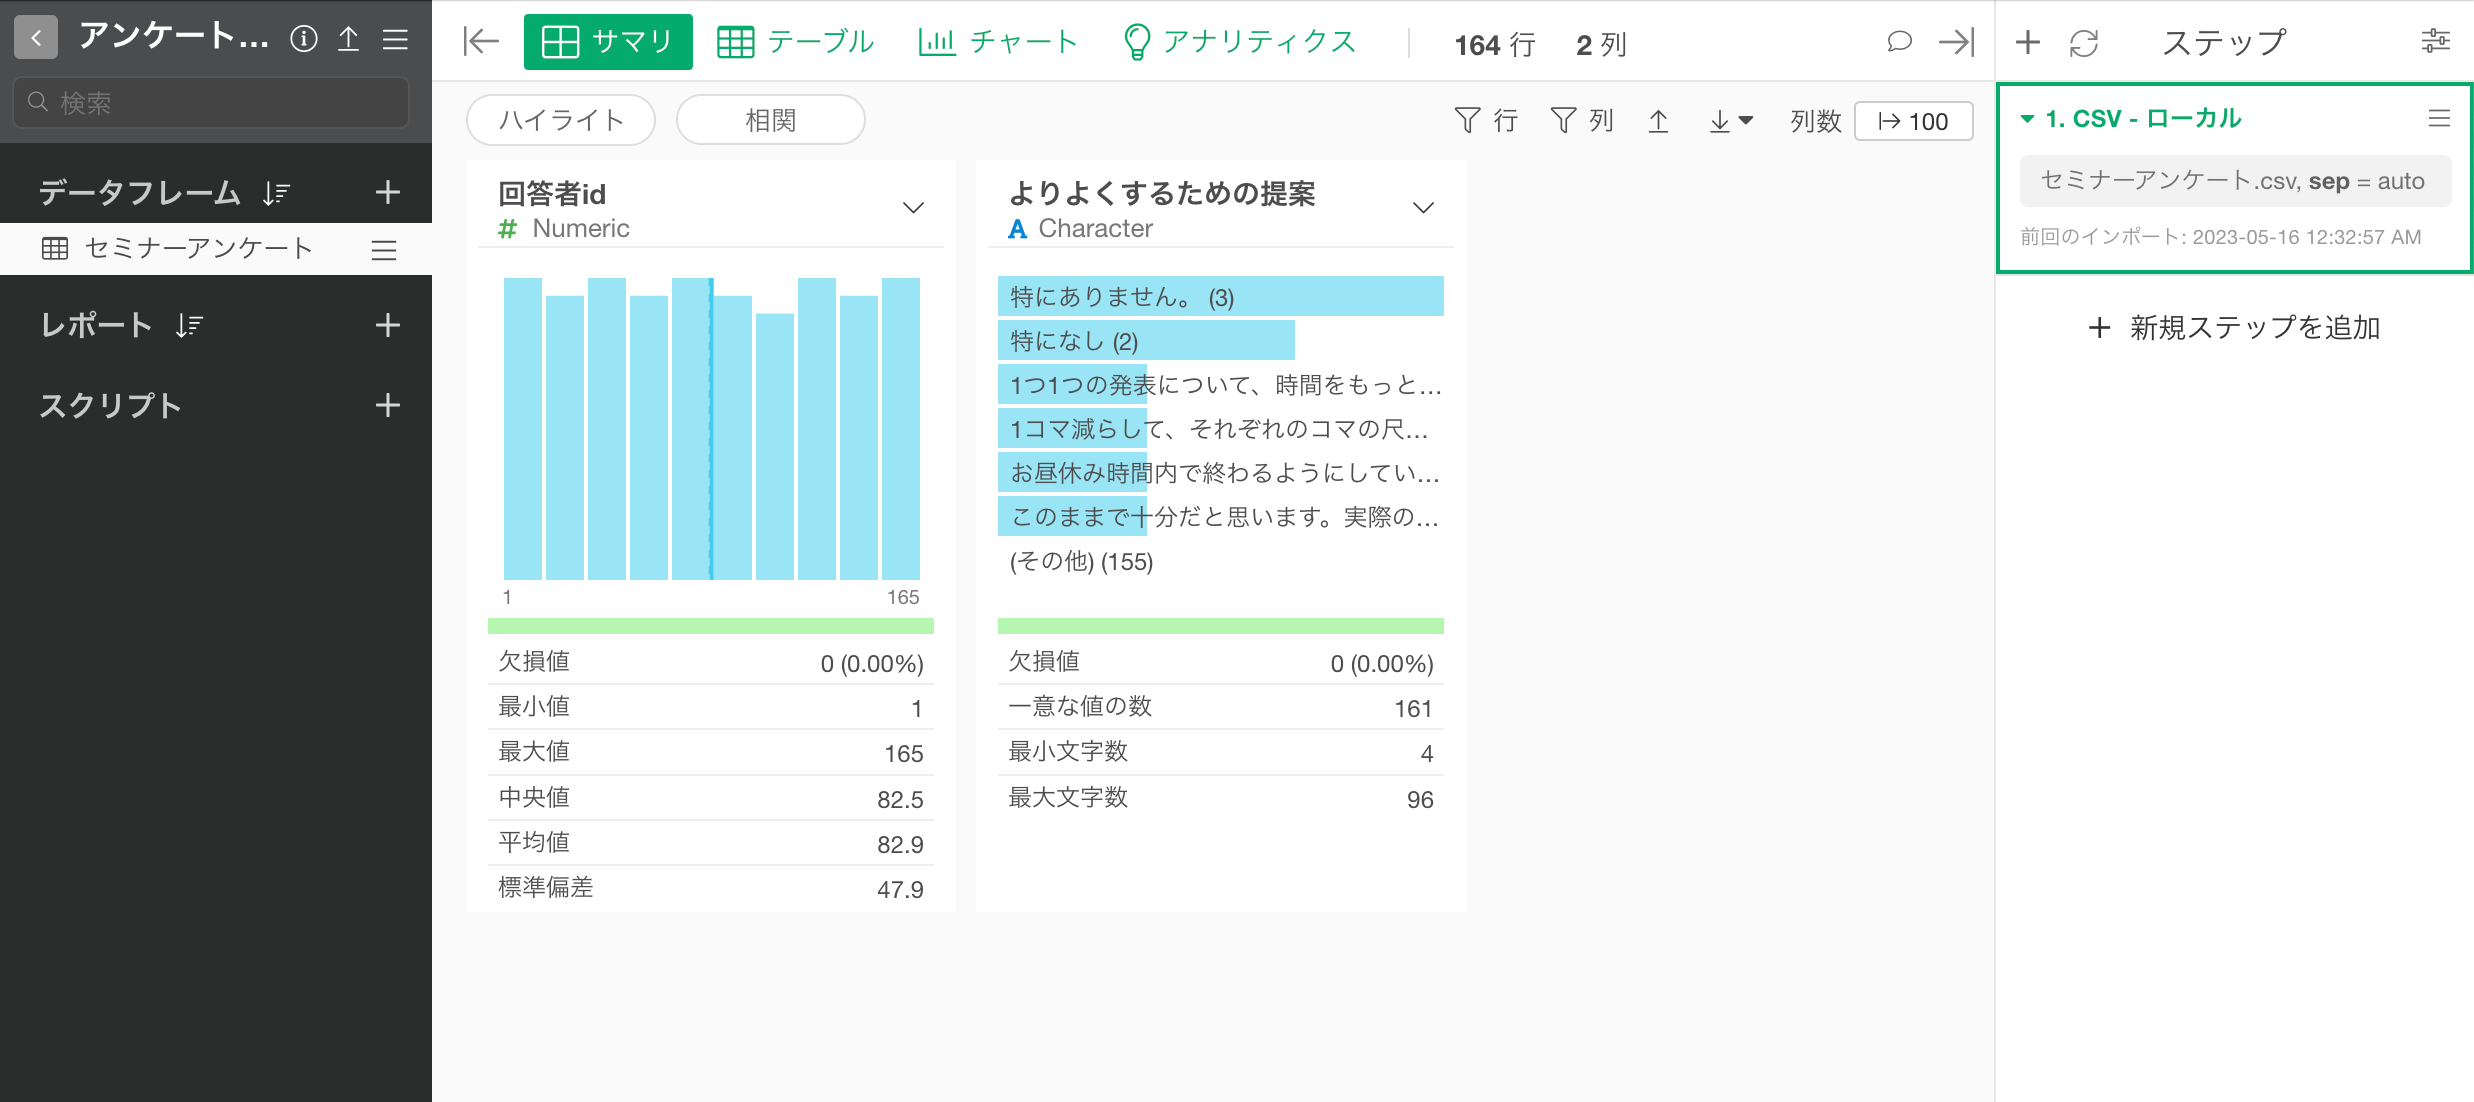Toggle the 相関 button
2474x1102 pixels.
coord(771,120)
